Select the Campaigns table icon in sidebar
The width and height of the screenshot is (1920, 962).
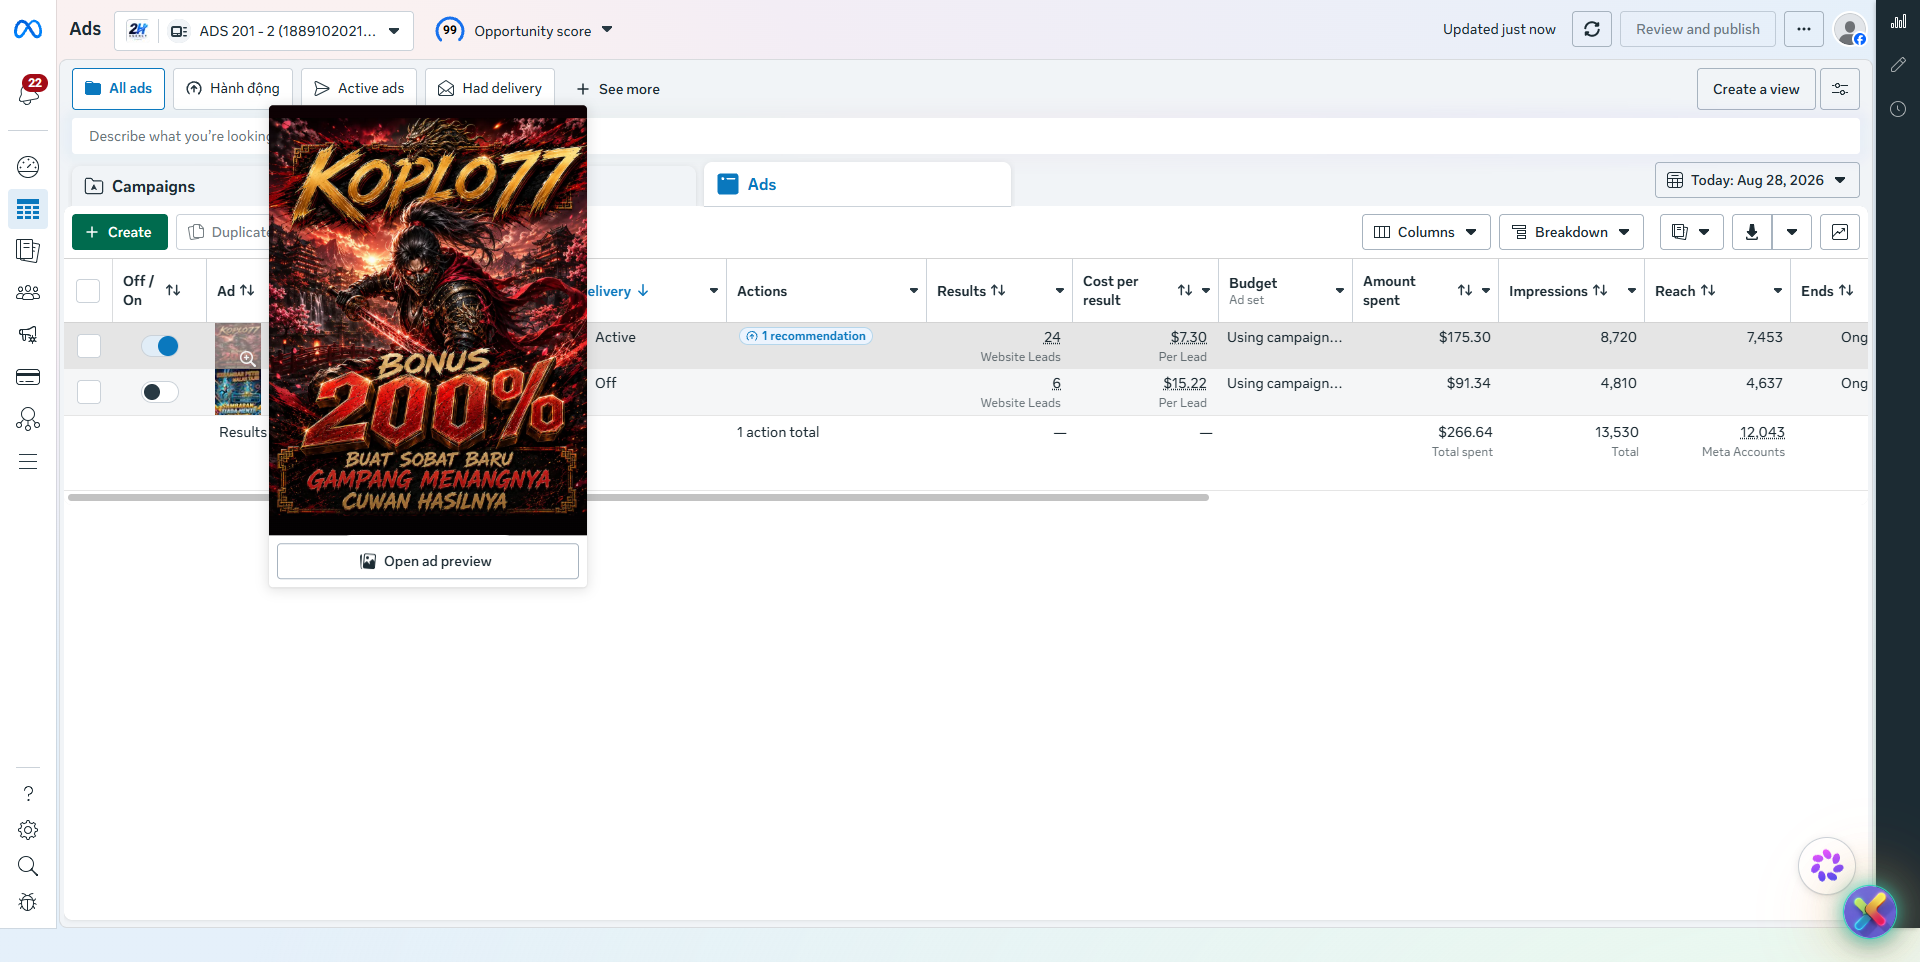(28, 210)
